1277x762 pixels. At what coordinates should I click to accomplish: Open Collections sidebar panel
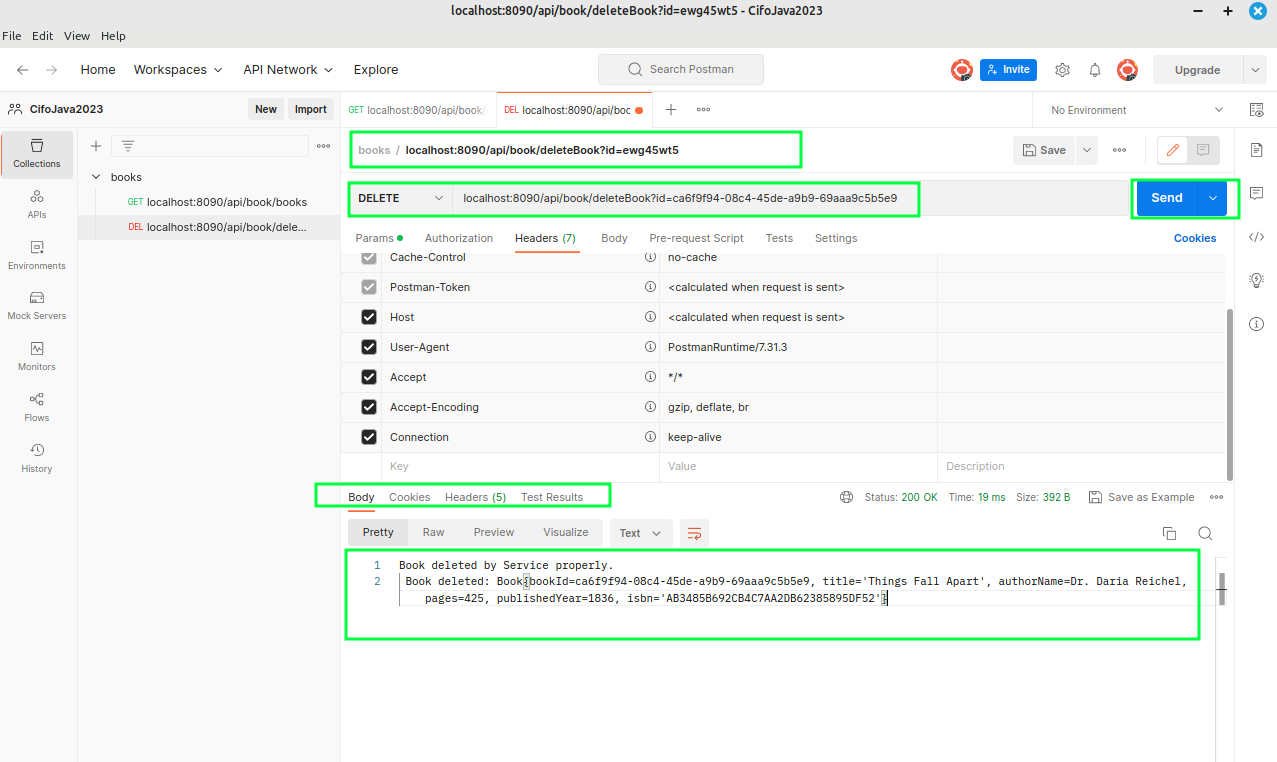tap(37, 154)
